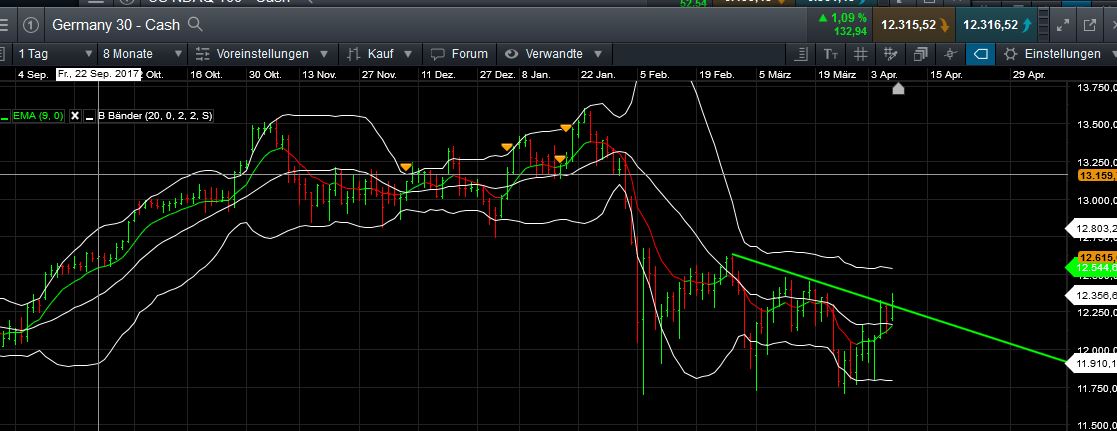Search instruments via the magnifier icon

(x=194, y=25)
